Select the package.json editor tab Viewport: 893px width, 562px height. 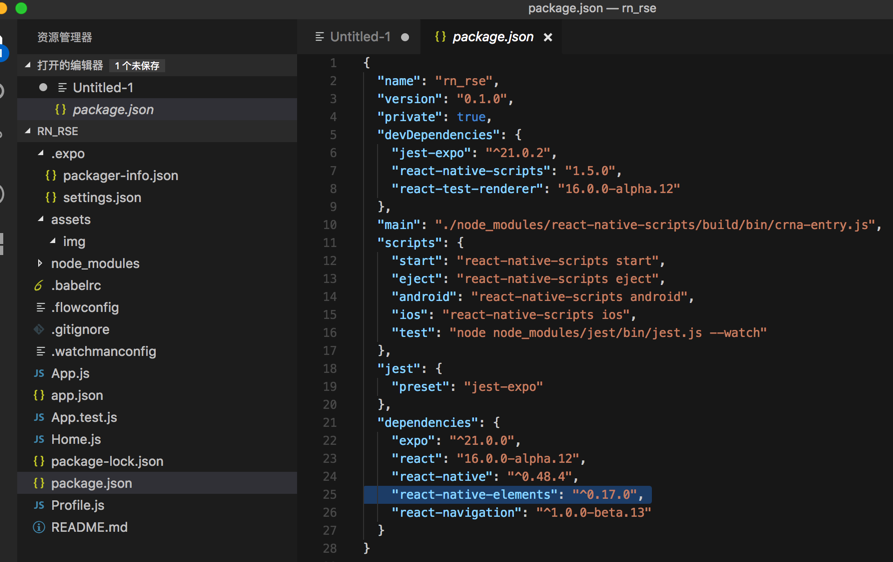click(x=492, y=37)
